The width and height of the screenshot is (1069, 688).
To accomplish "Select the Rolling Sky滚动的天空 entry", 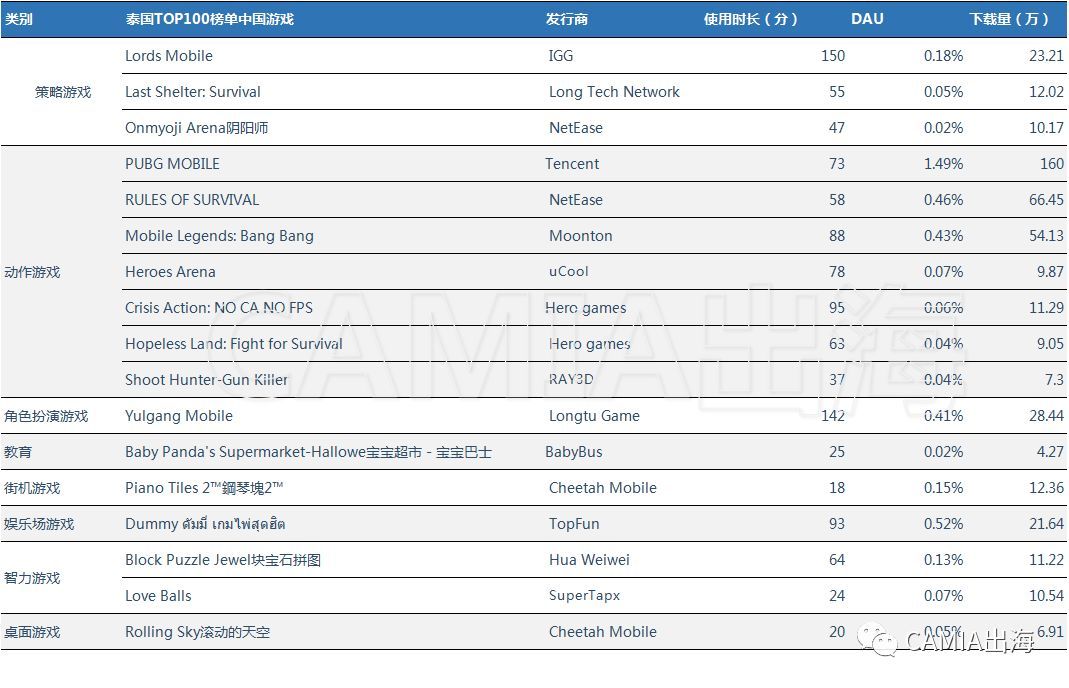I will pyautogui.click(x=197, y=632).
